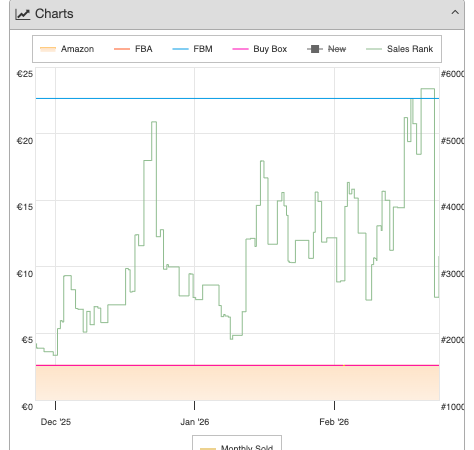Click the Sales Rank green legend swatch

pyautogui.click(x=374, y=49)
